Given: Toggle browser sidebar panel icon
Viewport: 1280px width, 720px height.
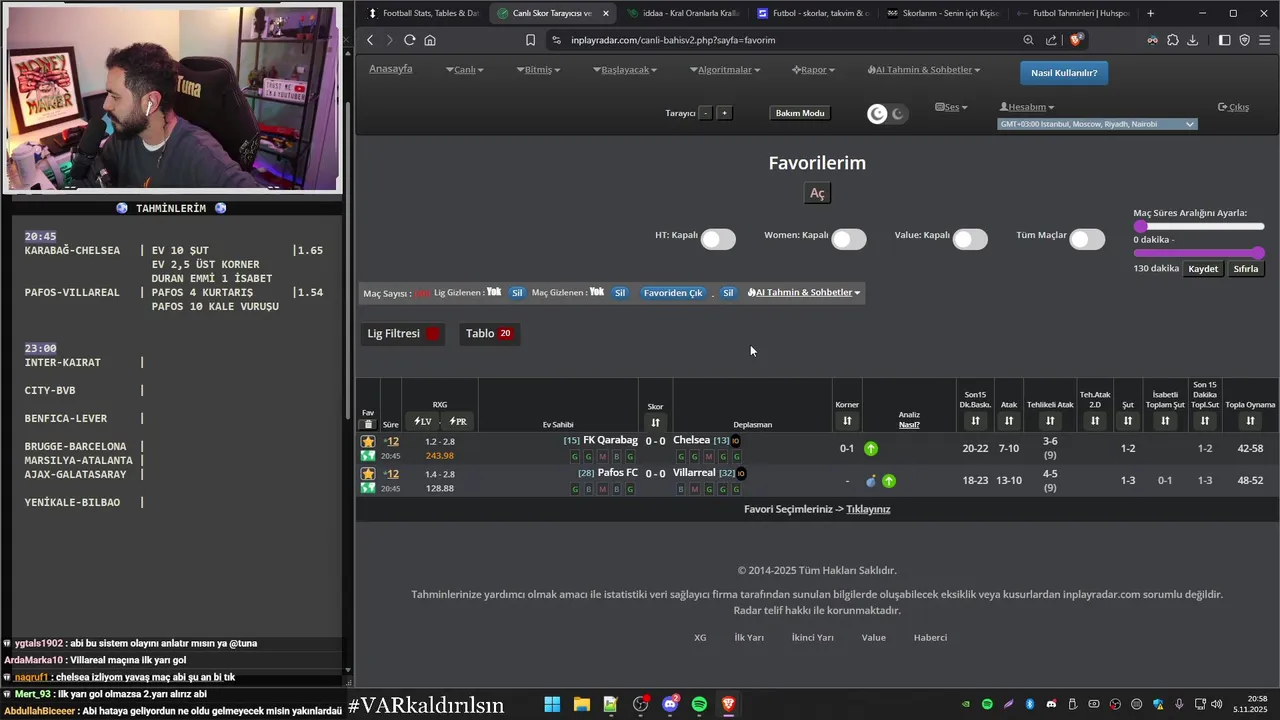Looking at the screenshot, I should pyautogui.click(x=1224, y=40).
